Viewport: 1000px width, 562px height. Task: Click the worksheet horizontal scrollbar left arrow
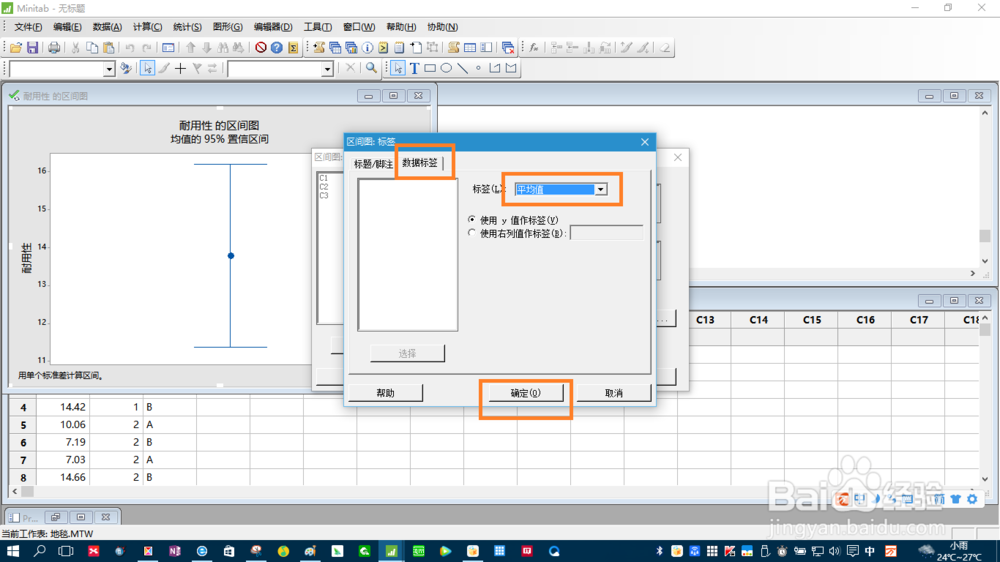[x=15, y=491]
